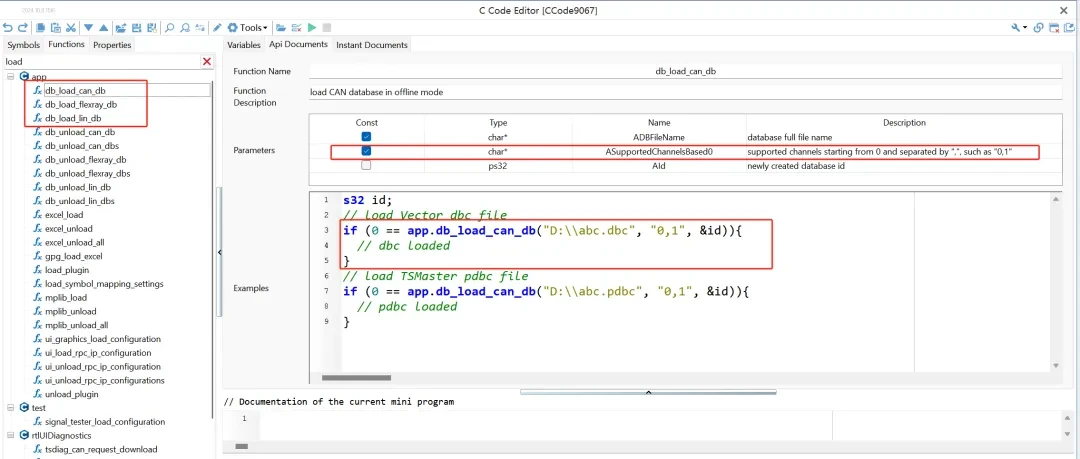
Task: Select tsdiag_can_request_download function
Action: coord(101,449)
